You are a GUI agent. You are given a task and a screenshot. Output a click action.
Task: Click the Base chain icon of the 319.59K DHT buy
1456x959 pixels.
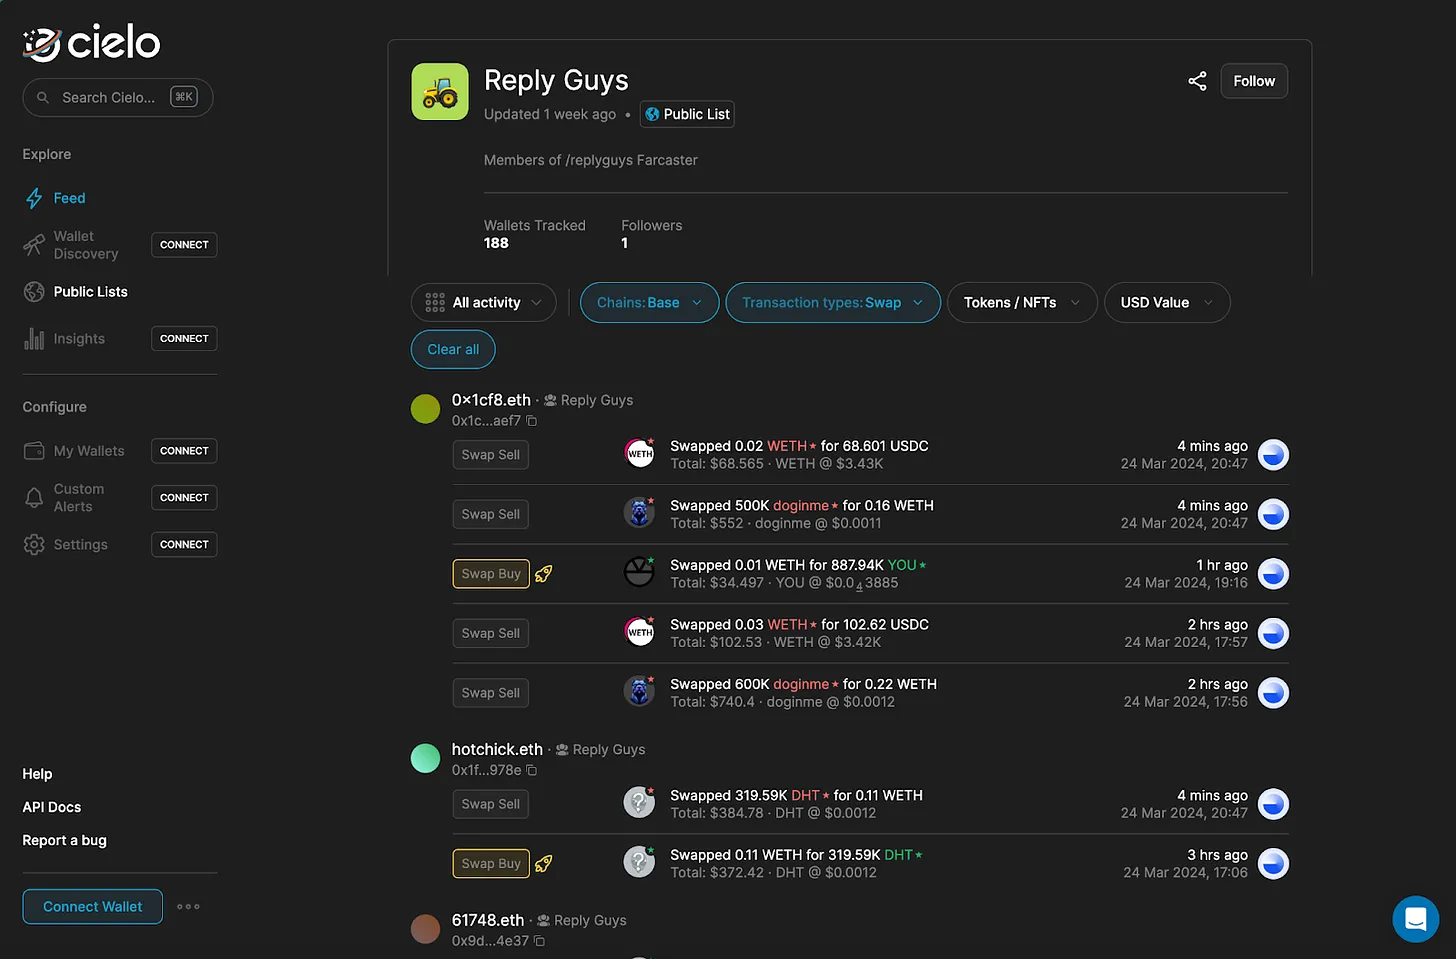1273,863
